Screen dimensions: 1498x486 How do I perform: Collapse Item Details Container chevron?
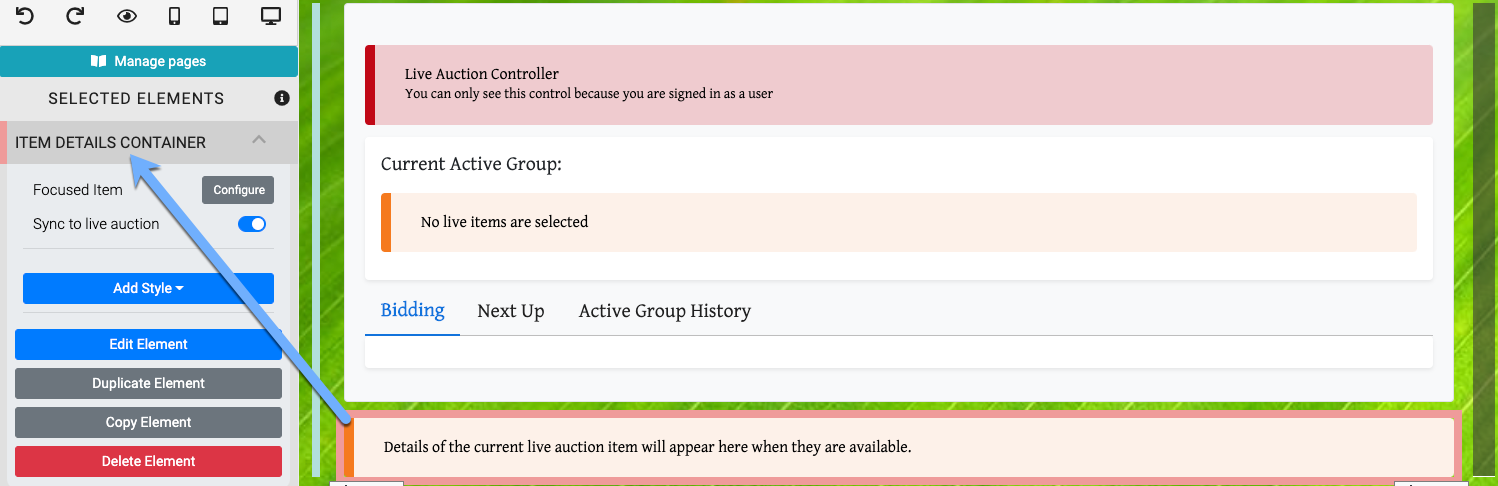(x=259, y=140)
